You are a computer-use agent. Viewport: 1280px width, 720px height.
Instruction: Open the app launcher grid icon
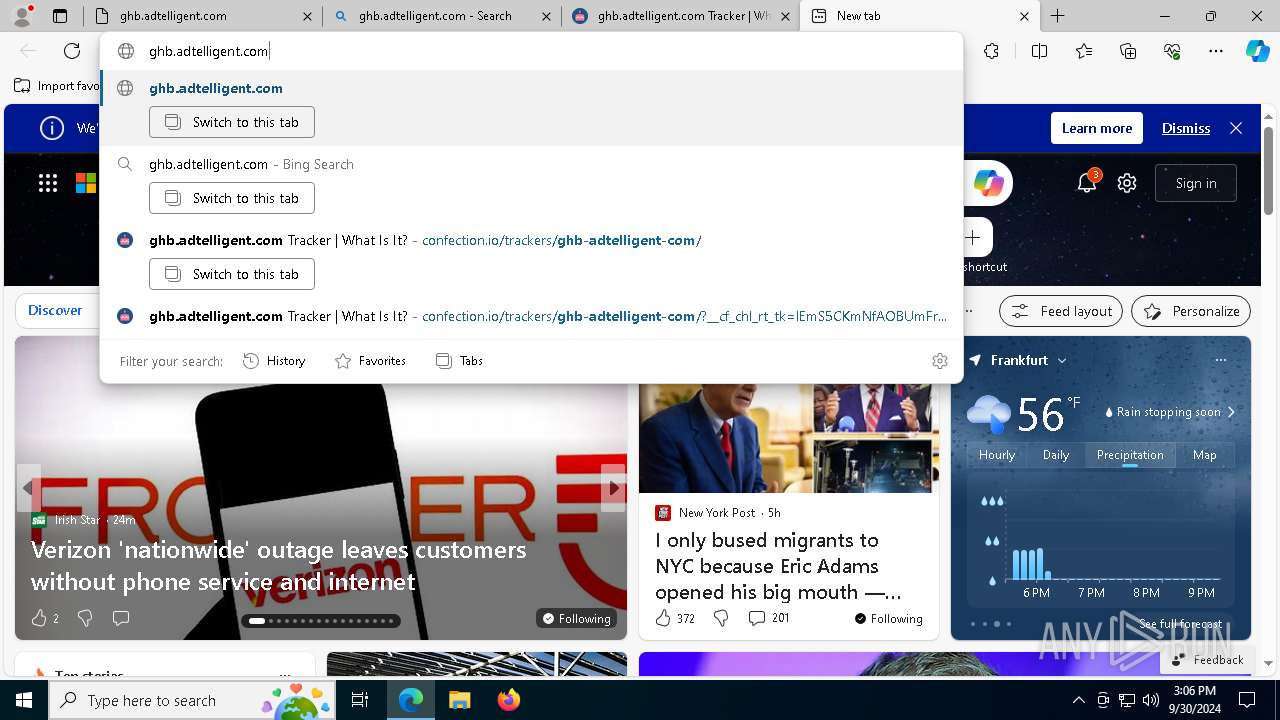pyautogui.click(x=48, y=183)
